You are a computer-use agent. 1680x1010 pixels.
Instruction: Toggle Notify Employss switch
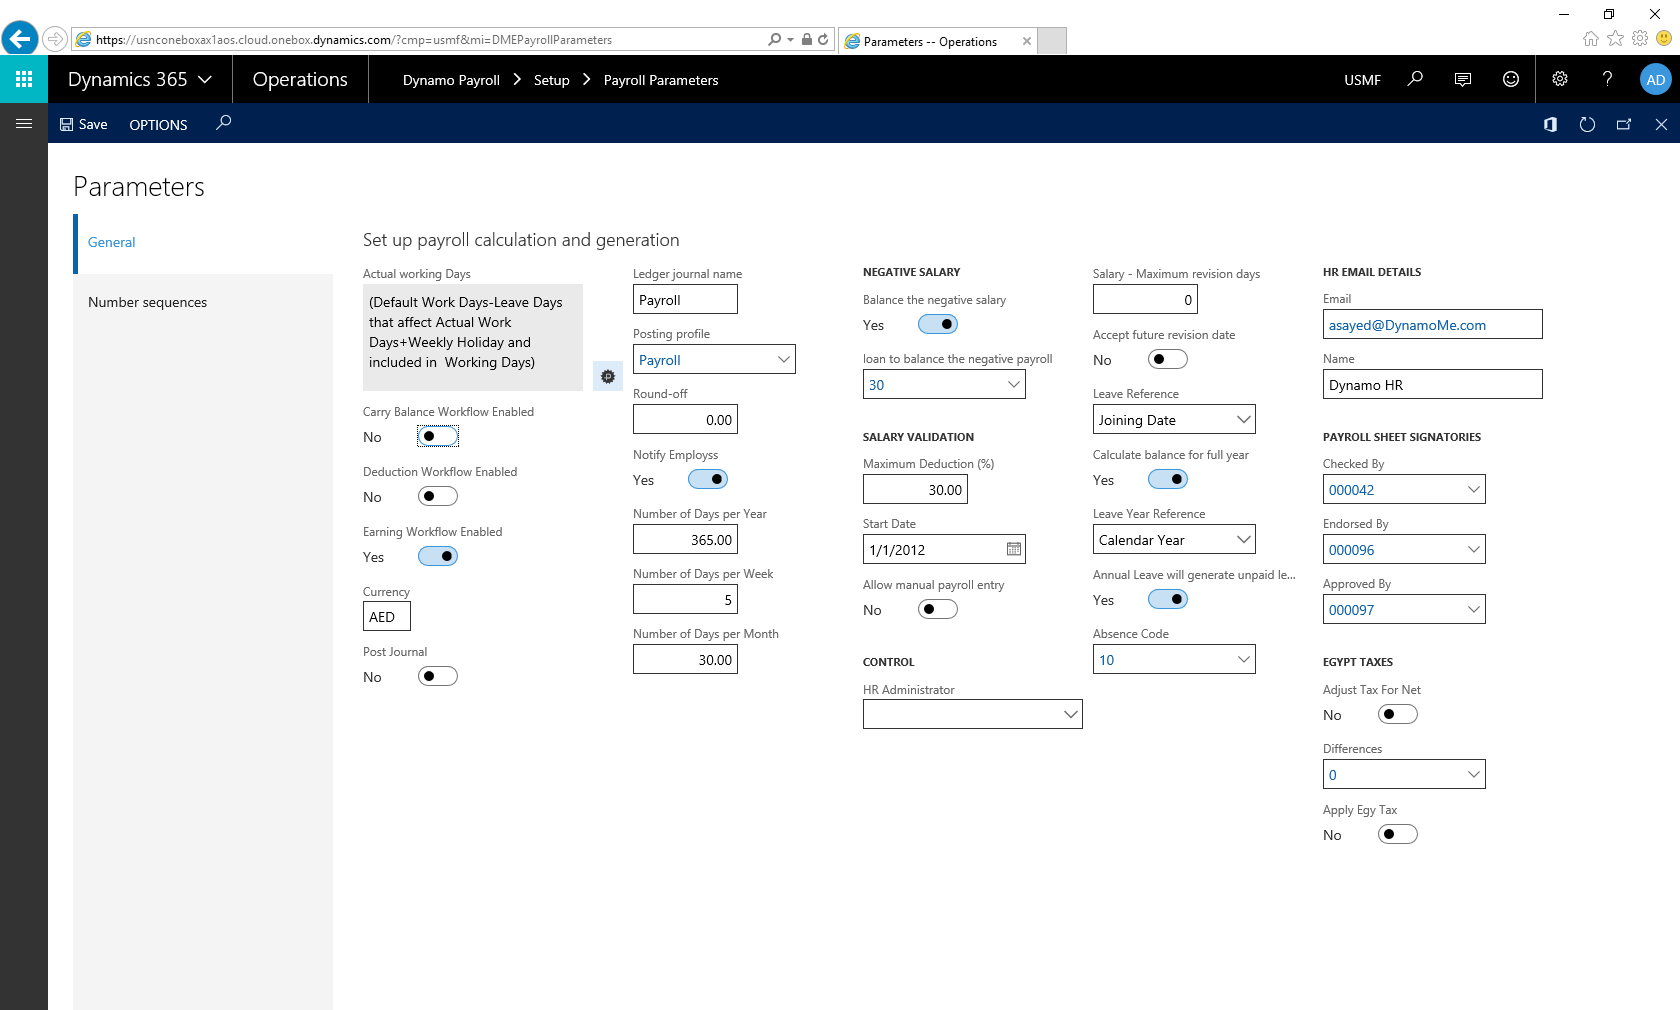tap(708, 479)
